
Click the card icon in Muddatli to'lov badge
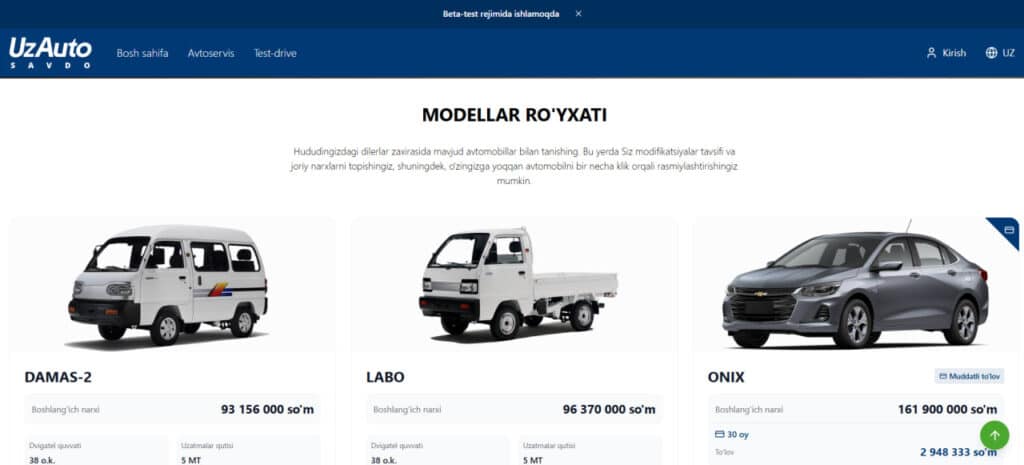click(943, 377)
